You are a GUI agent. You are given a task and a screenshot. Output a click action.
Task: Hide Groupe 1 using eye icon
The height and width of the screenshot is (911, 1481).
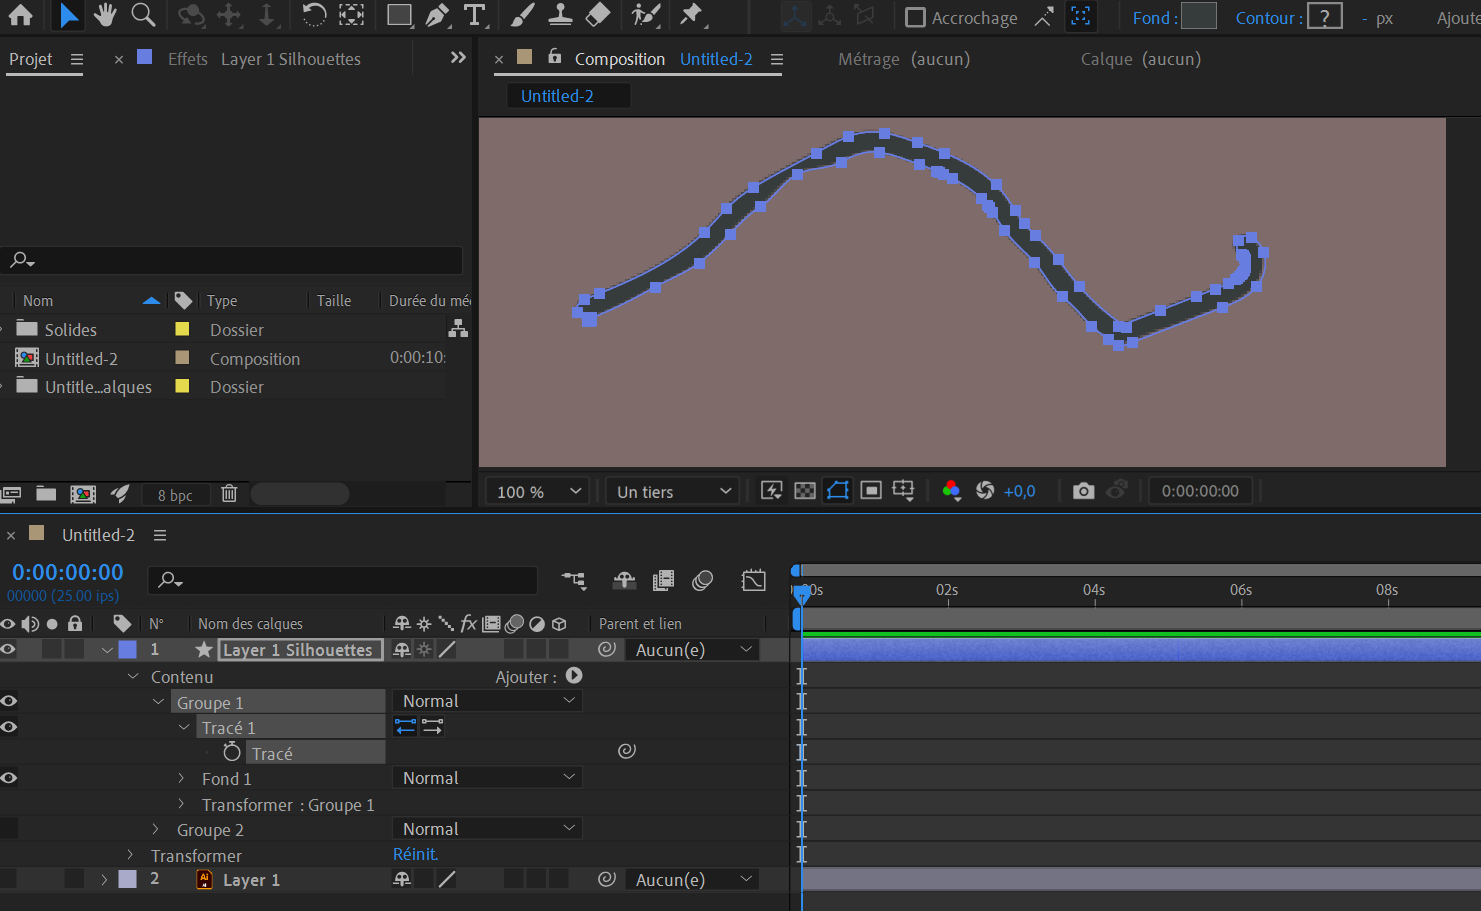point(9,702)
